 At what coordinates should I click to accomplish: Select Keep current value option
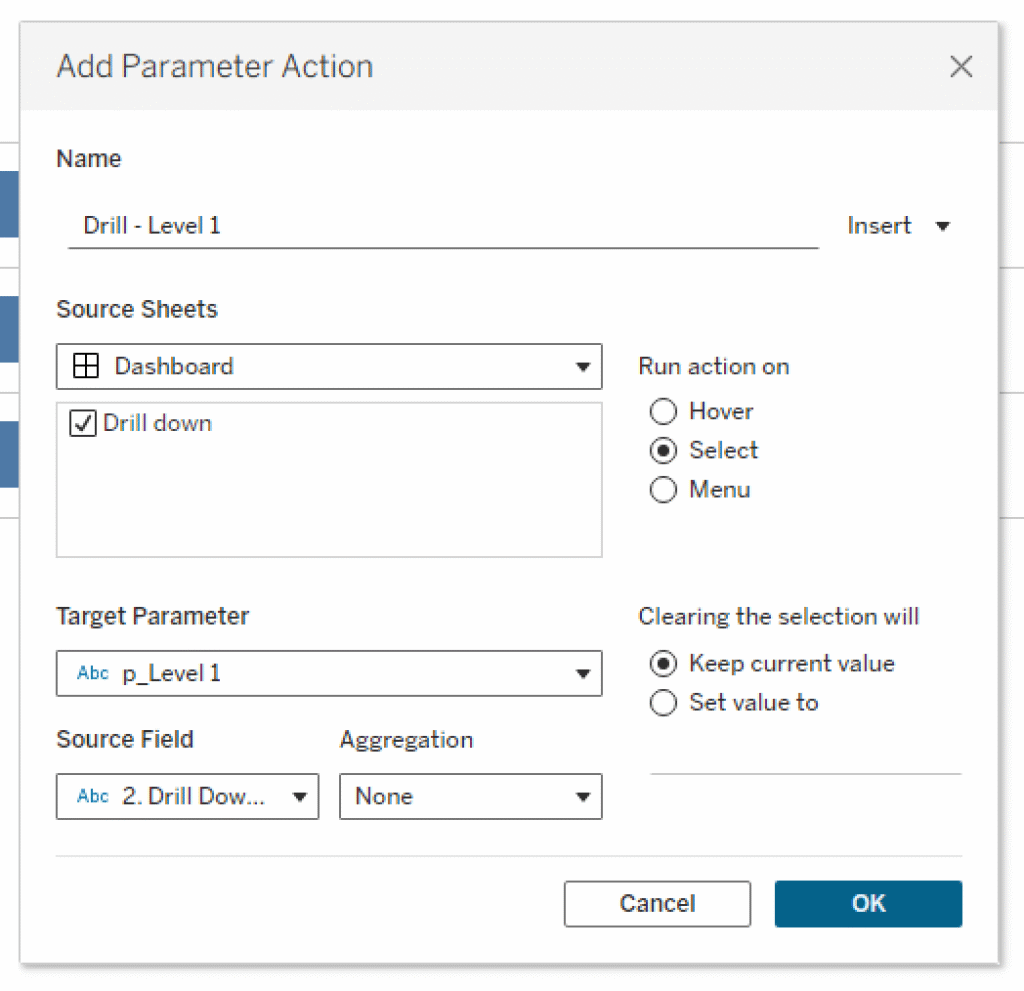[x=663, y=664]
